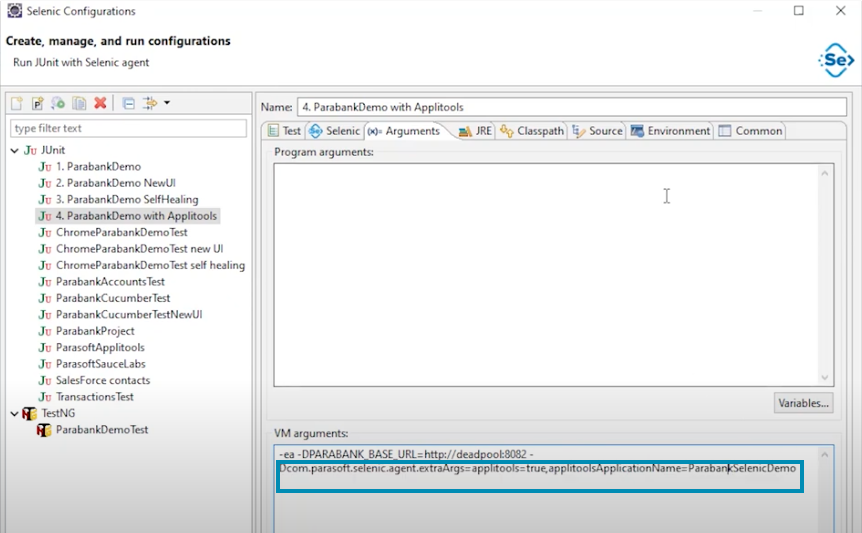This screenshot has height=533, width=862.
Task: Select ChromeParabankDemoTest configuration
Action: tap(121, 232)
